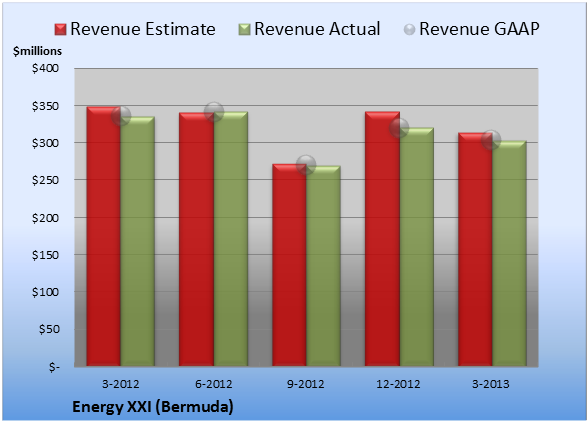Click the GAAP sphere marker for 6-2012
This screenshot has height=422, width=588.
(x=214, y=112)
